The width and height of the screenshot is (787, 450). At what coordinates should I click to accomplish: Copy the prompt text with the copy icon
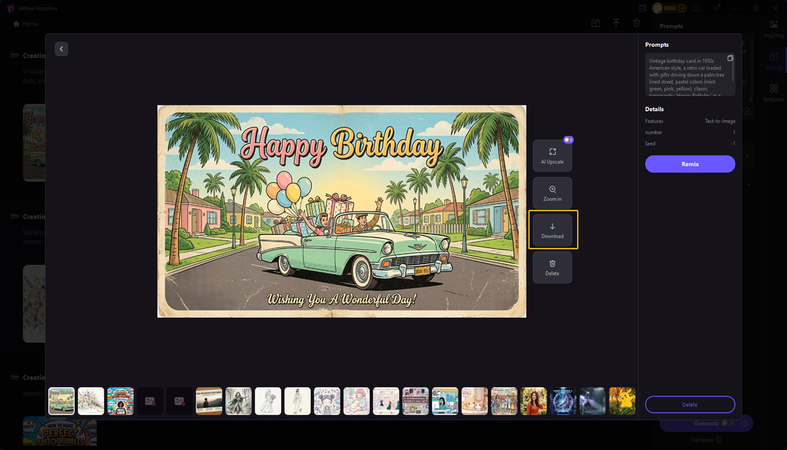[730, 58]
